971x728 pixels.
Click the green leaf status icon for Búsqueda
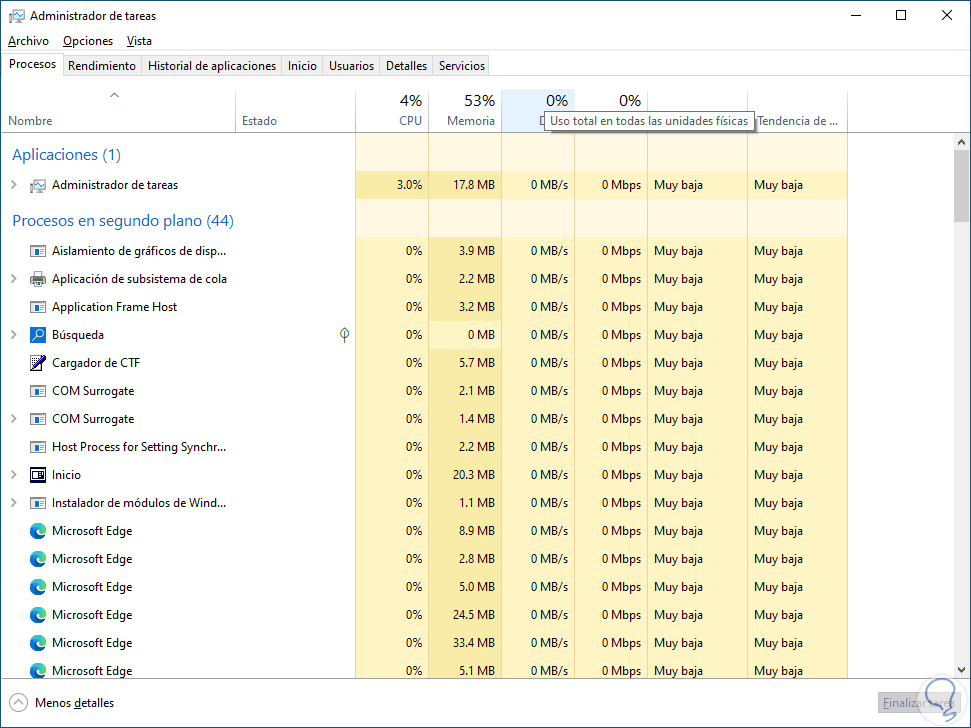pos(344,335)
